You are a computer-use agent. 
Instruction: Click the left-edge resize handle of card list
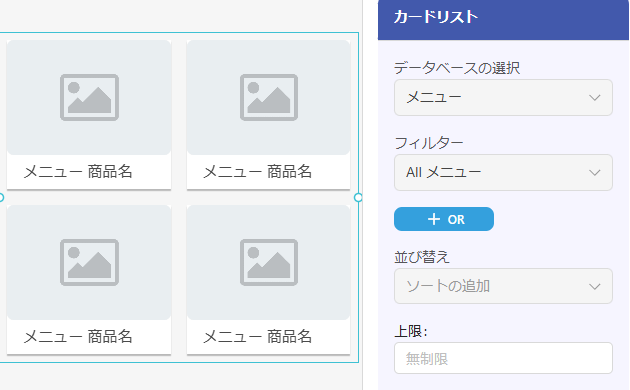(1, 198)
